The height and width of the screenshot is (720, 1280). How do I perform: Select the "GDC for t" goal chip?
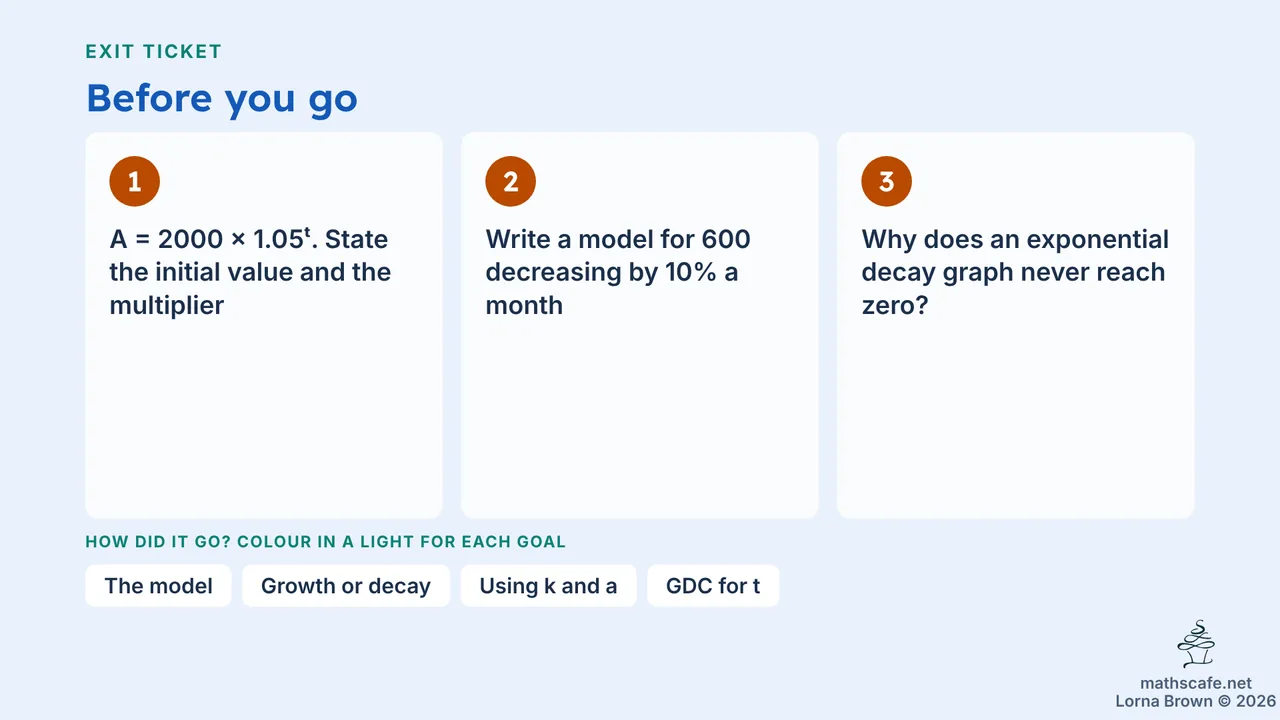tap(713, 586)
